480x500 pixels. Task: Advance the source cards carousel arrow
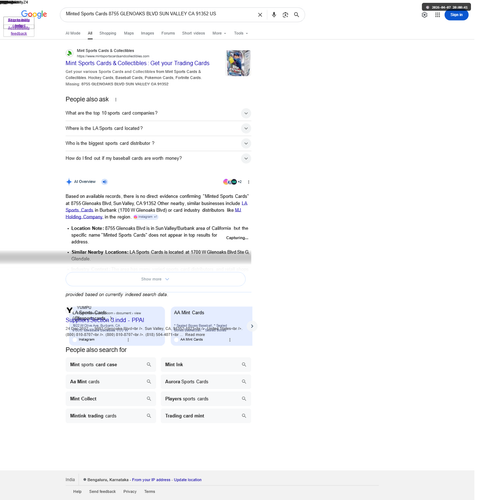point(252,326)
